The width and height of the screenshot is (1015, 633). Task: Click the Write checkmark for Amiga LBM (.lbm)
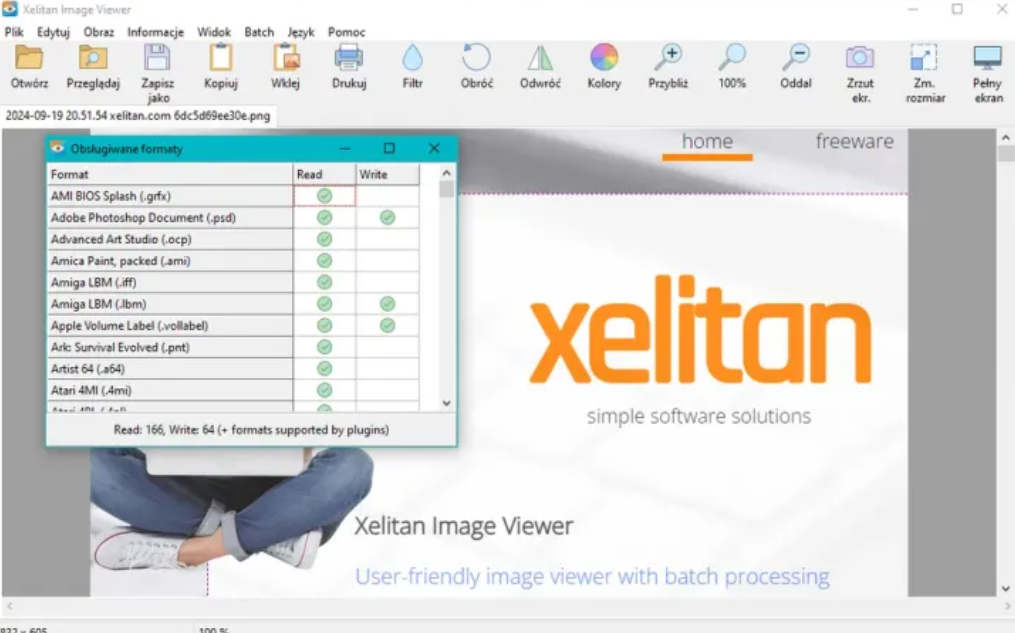coord(387,304)
